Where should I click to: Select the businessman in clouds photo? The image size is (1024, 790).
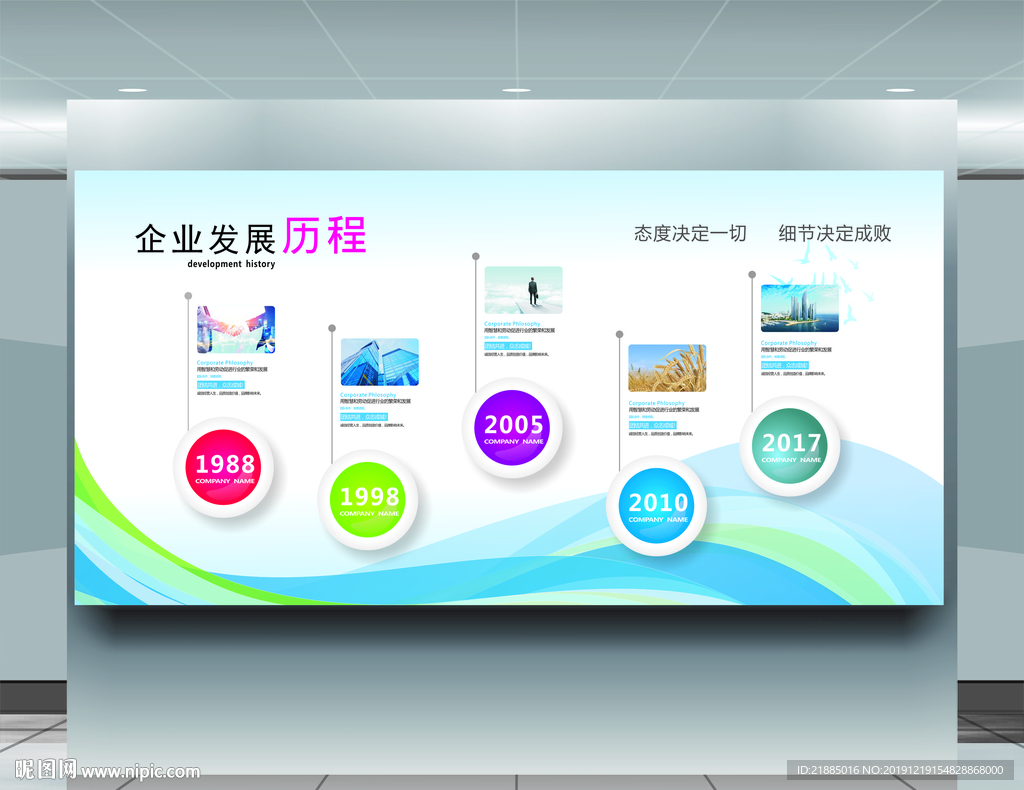(523, 290)
